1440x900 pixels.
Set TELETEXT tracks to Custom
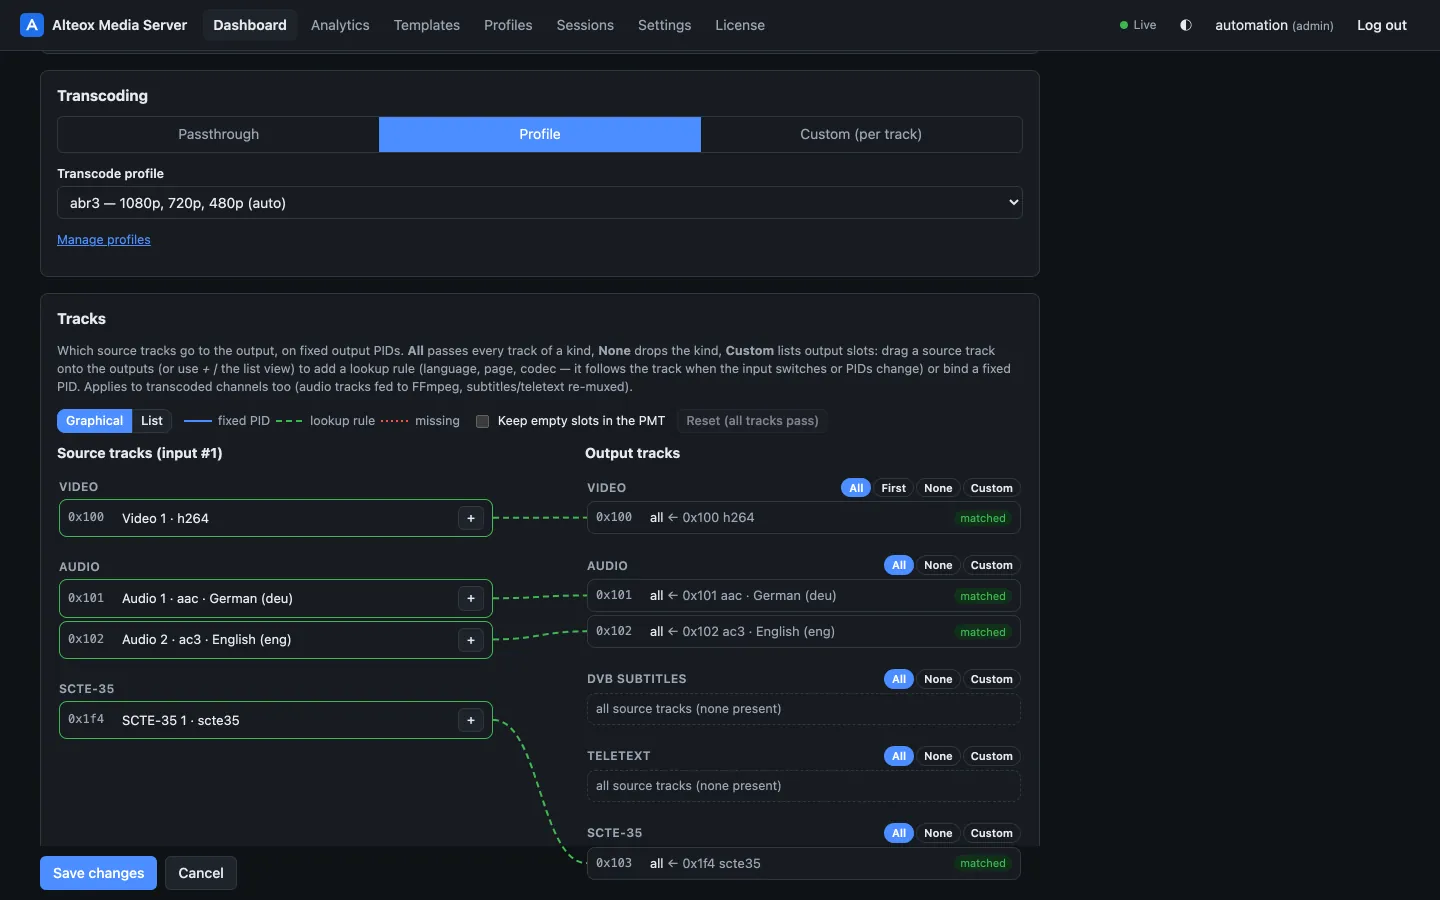[x=992, y=756]
